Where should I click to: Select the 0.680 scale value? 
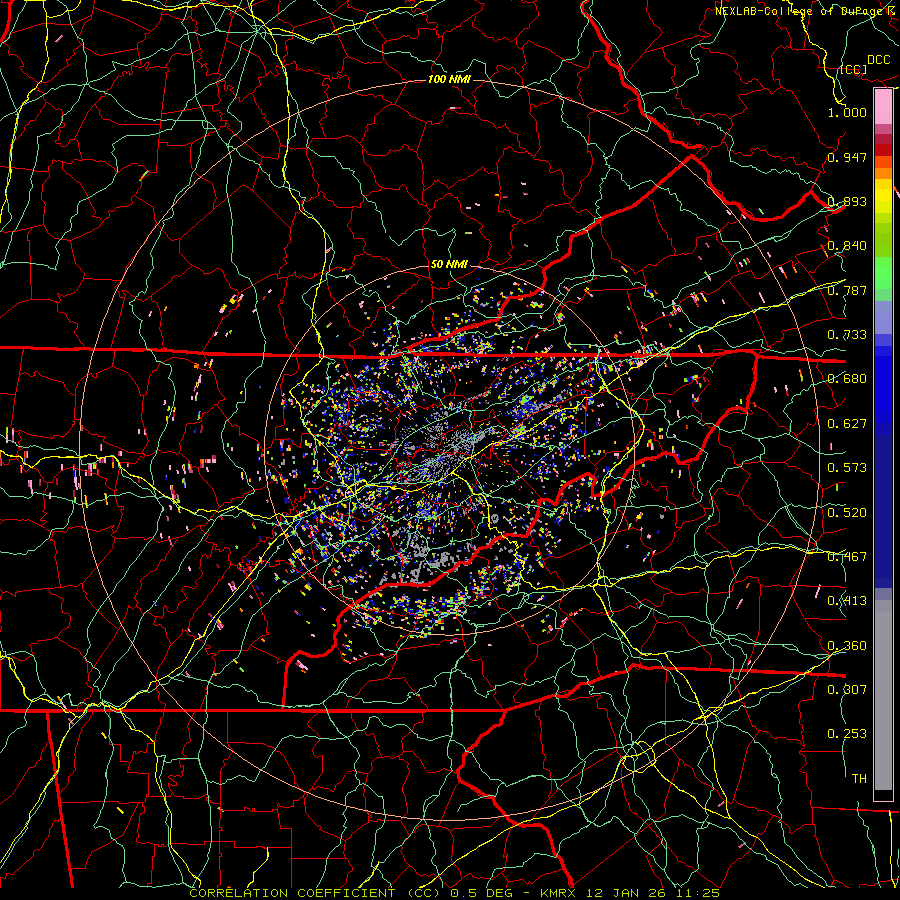click(847, 379)
